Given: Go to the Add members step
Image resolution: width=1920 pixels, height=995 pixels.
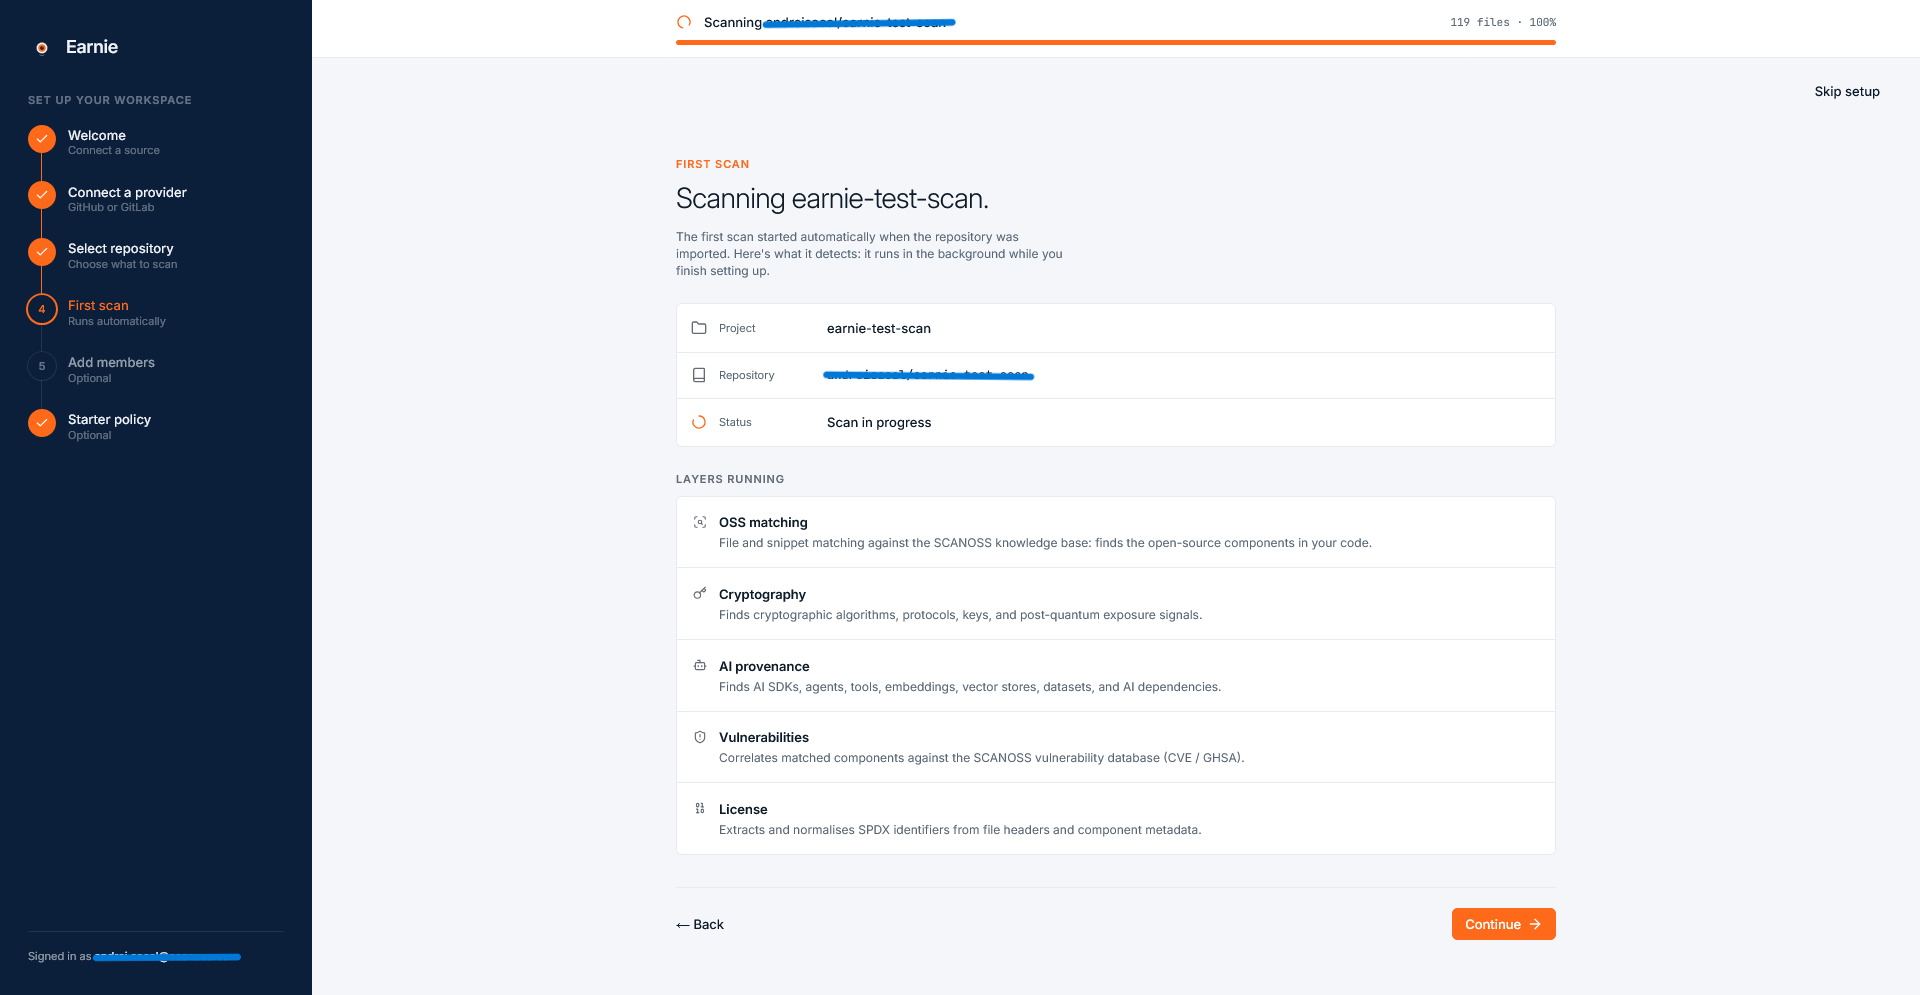Looking at the screenshot, I should 111,369.
